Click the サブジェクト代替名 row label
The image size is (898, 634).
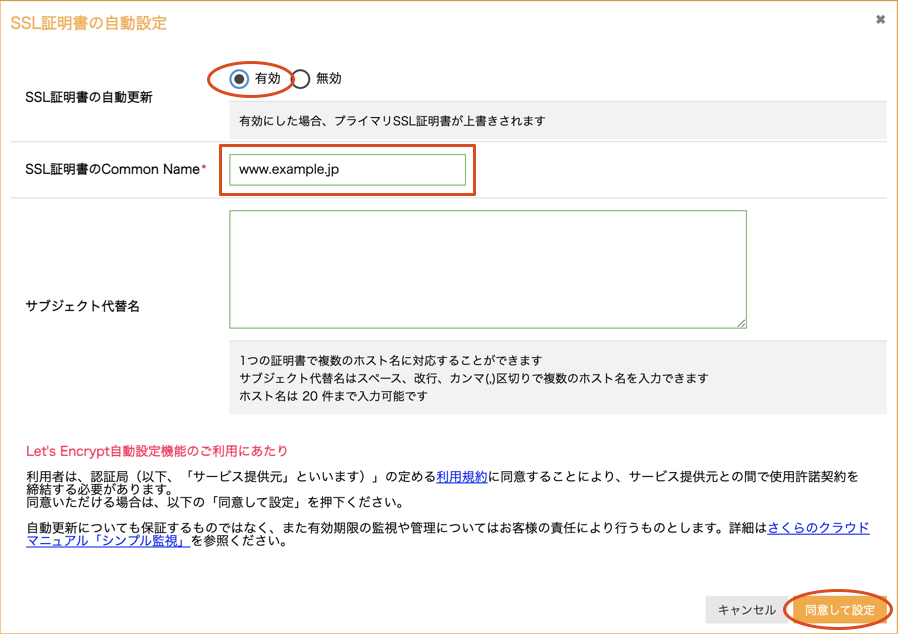point(82,306)
